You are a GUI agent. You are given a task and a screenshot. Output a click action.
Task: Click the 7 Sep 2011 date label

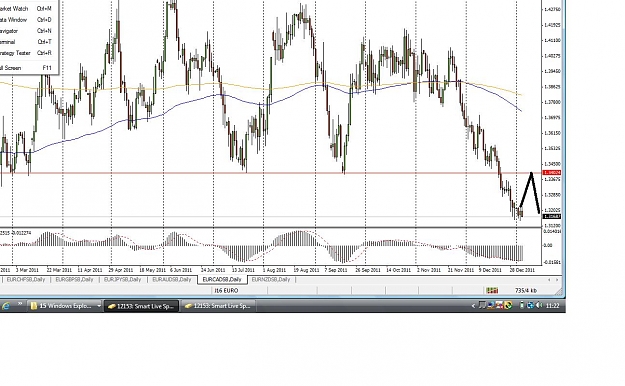pyautogui.click(x=336, y=270)
